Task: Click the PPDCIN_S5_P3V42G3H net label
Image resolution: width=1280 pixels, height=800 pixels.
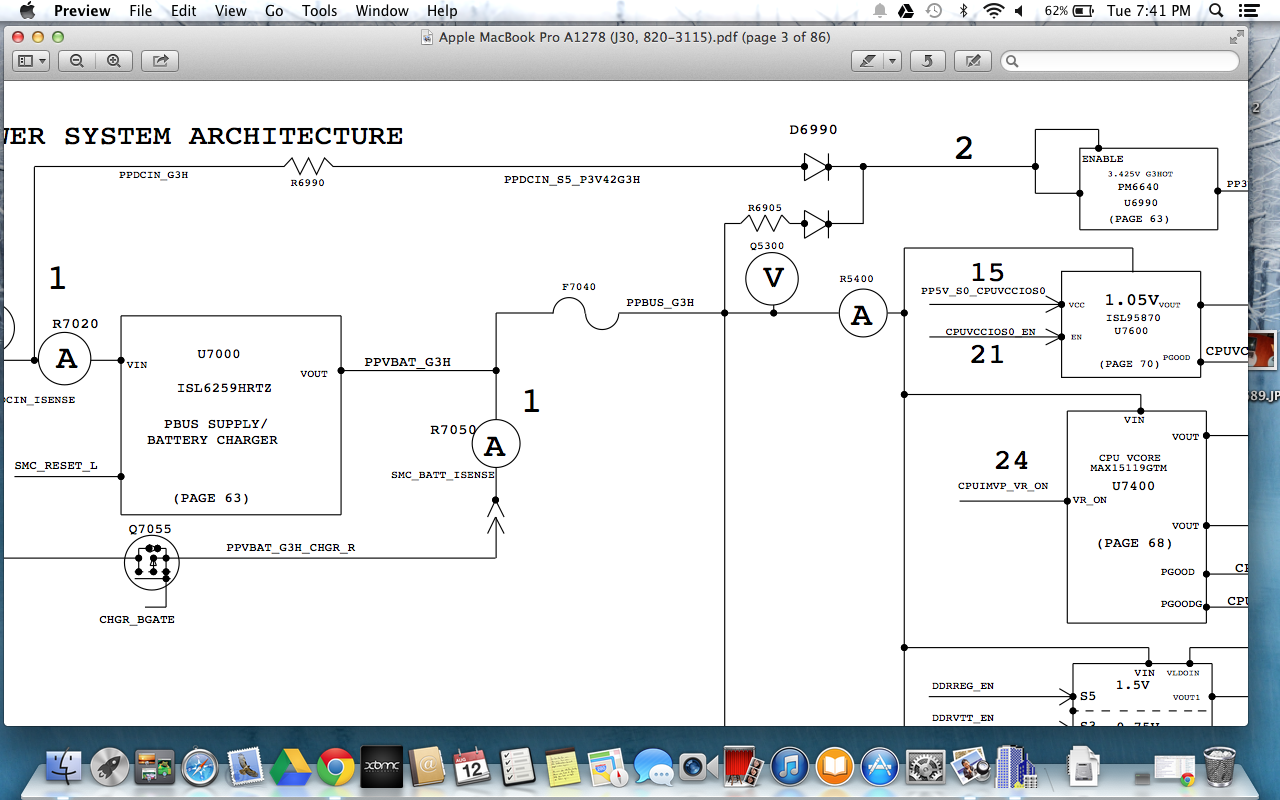Action: pos(572,180)
